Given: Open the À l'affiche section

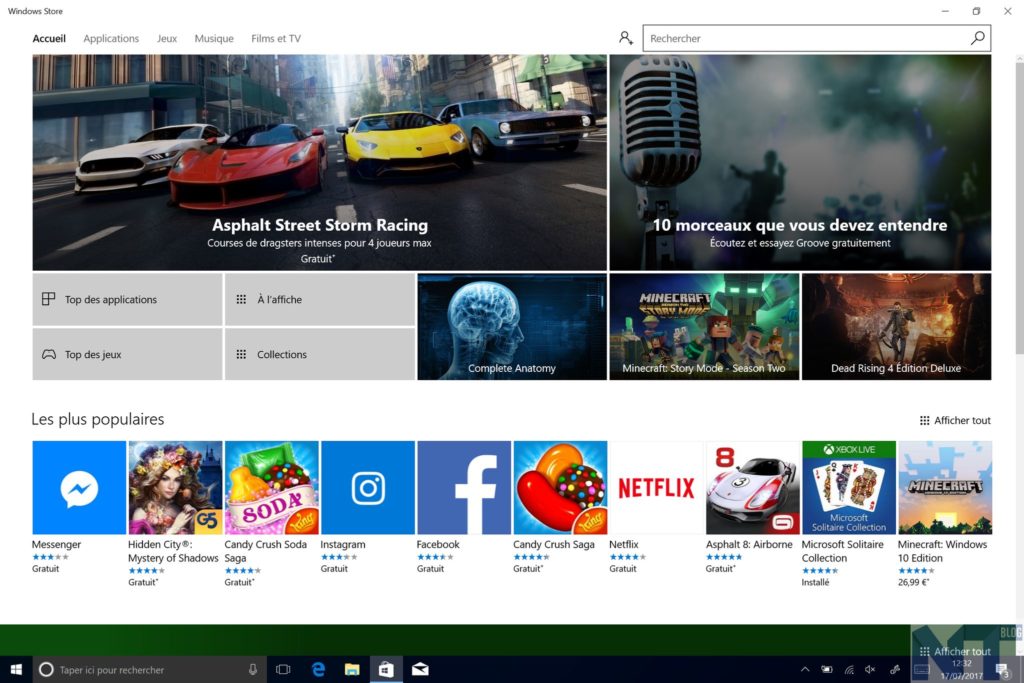Looking at the screenshot, I should 320,299.
